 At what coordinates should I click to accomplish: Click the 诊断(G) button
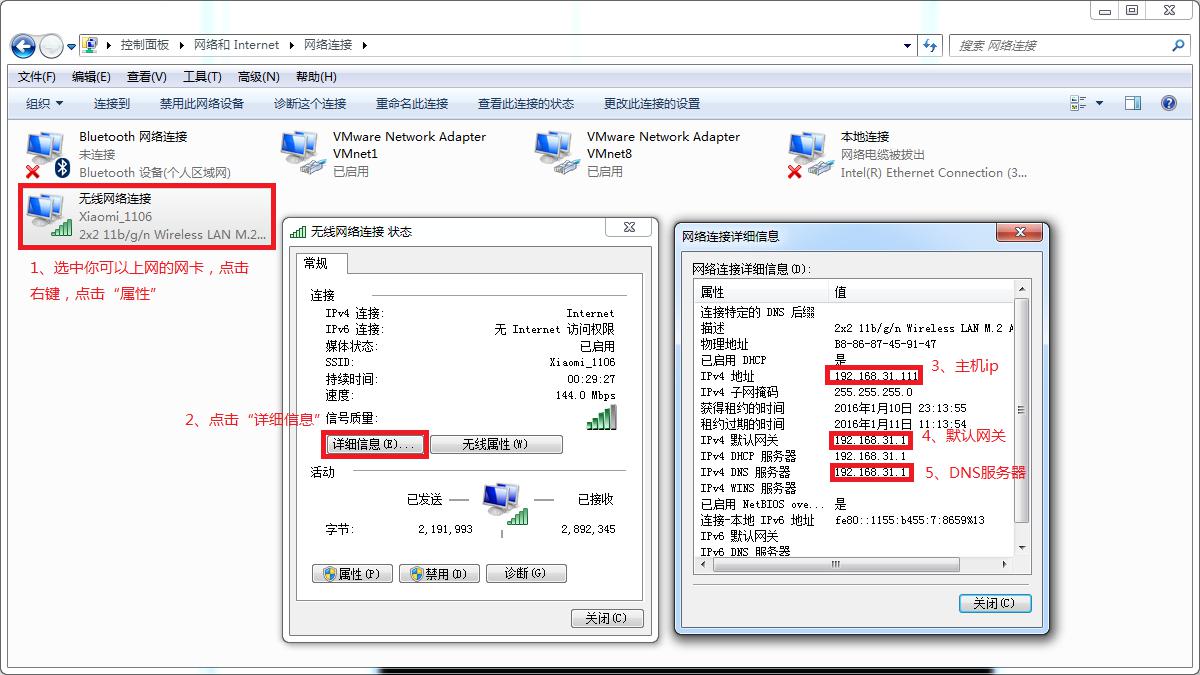point(526,574)
